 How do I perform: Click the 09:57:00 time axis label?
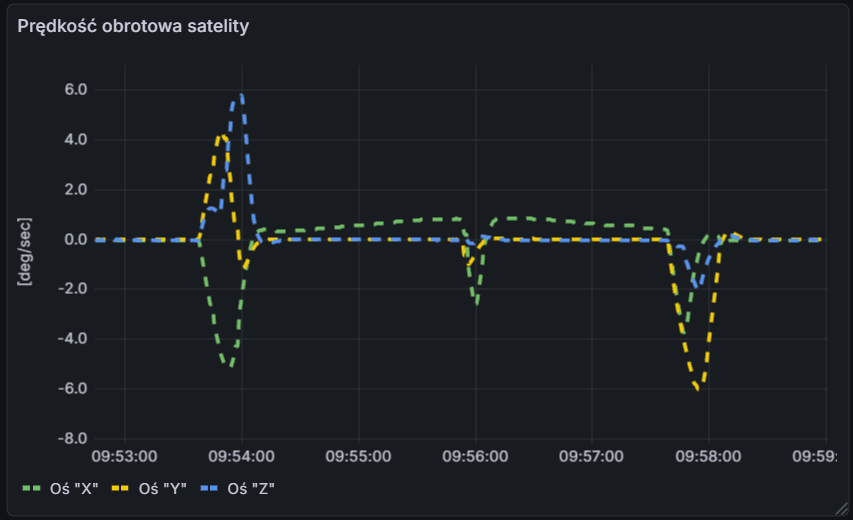[x=592, y=456]
